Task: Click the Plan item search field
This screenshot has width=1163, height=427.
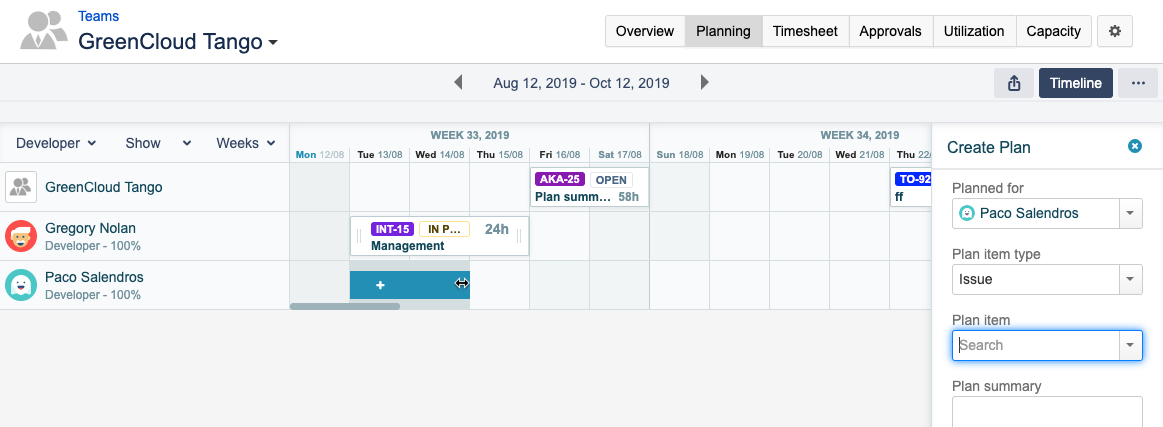Action: coord(1035,345)
